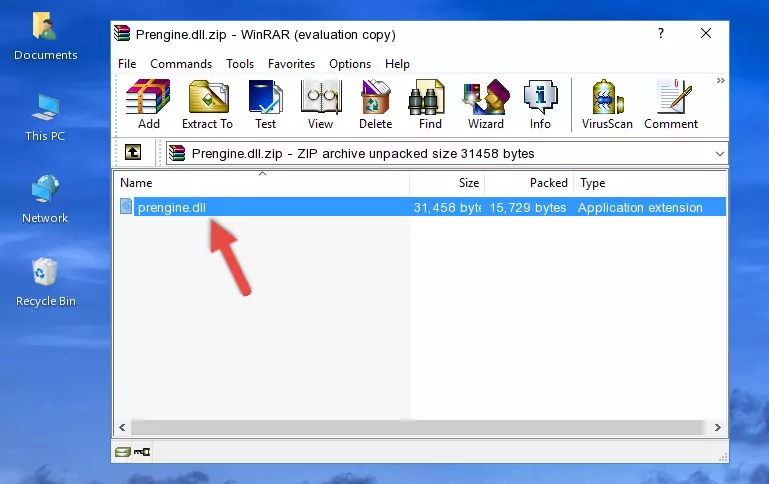The image size is (769, 484).
Task: Click the WinRAR title bar help button
Action: tap(661, 33)
